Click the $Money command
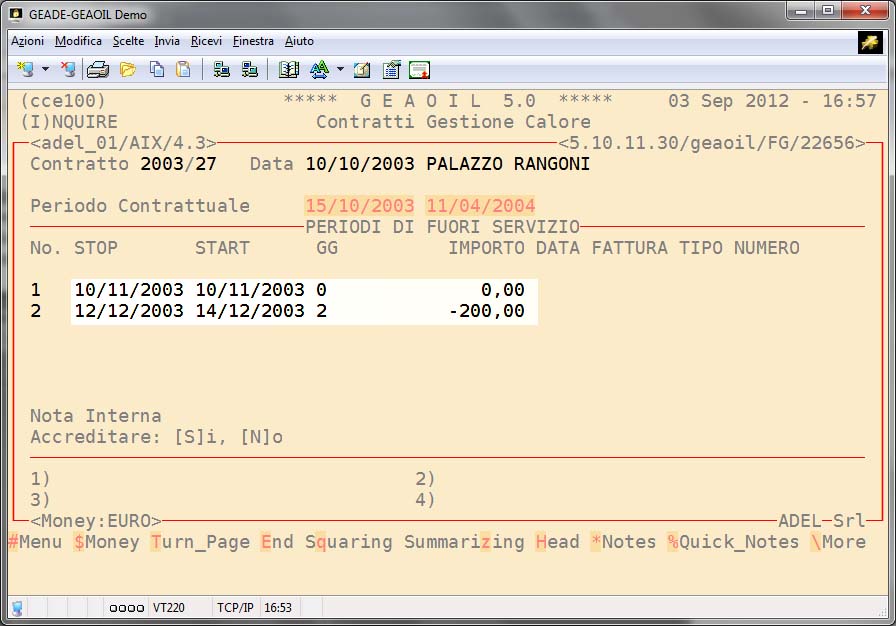Viewport: 896px width, 626px height. click(x=106, y=542)
